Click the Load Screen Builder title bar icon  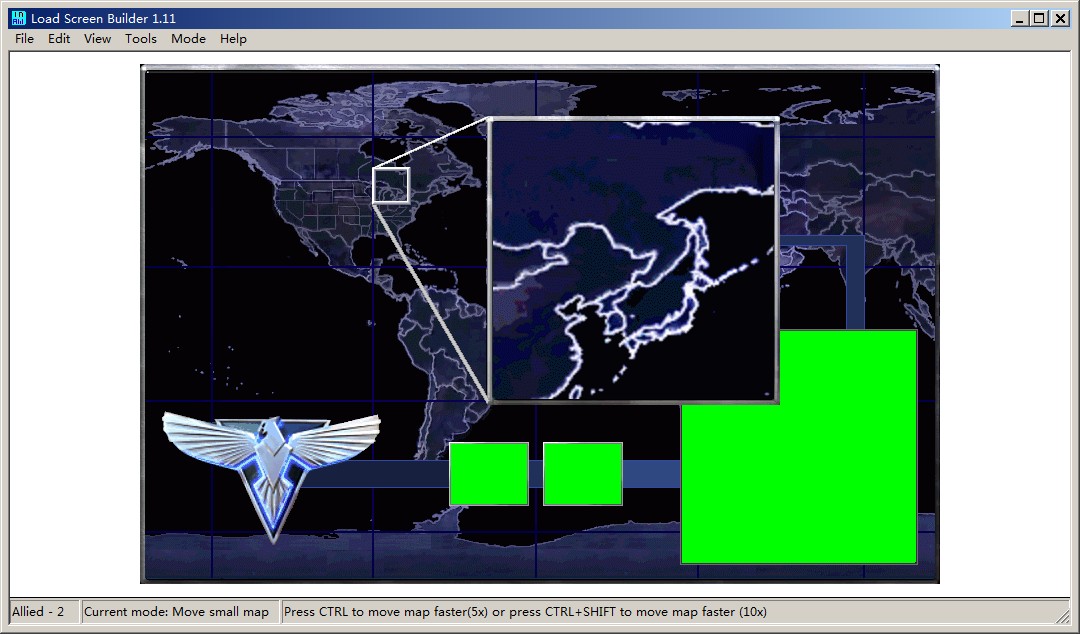tap(18, 19)
